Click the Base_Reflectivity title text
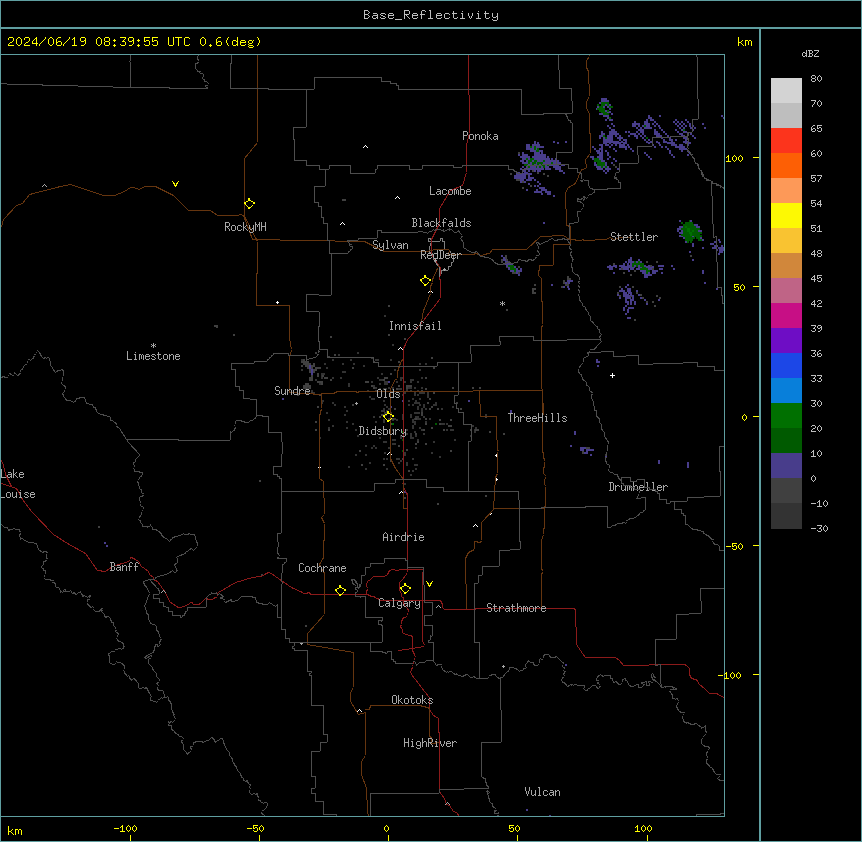The image size is (862, 842). (431, 15)
